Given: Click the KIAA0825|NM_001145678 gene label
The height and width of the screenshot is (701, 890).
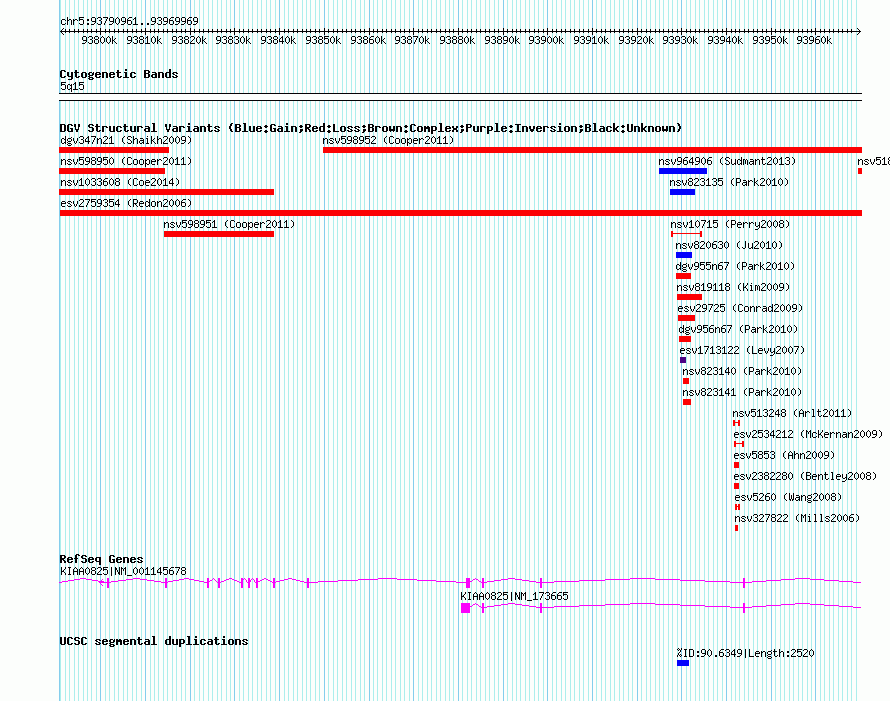Looking at the screenshot, I should [123, 571].
